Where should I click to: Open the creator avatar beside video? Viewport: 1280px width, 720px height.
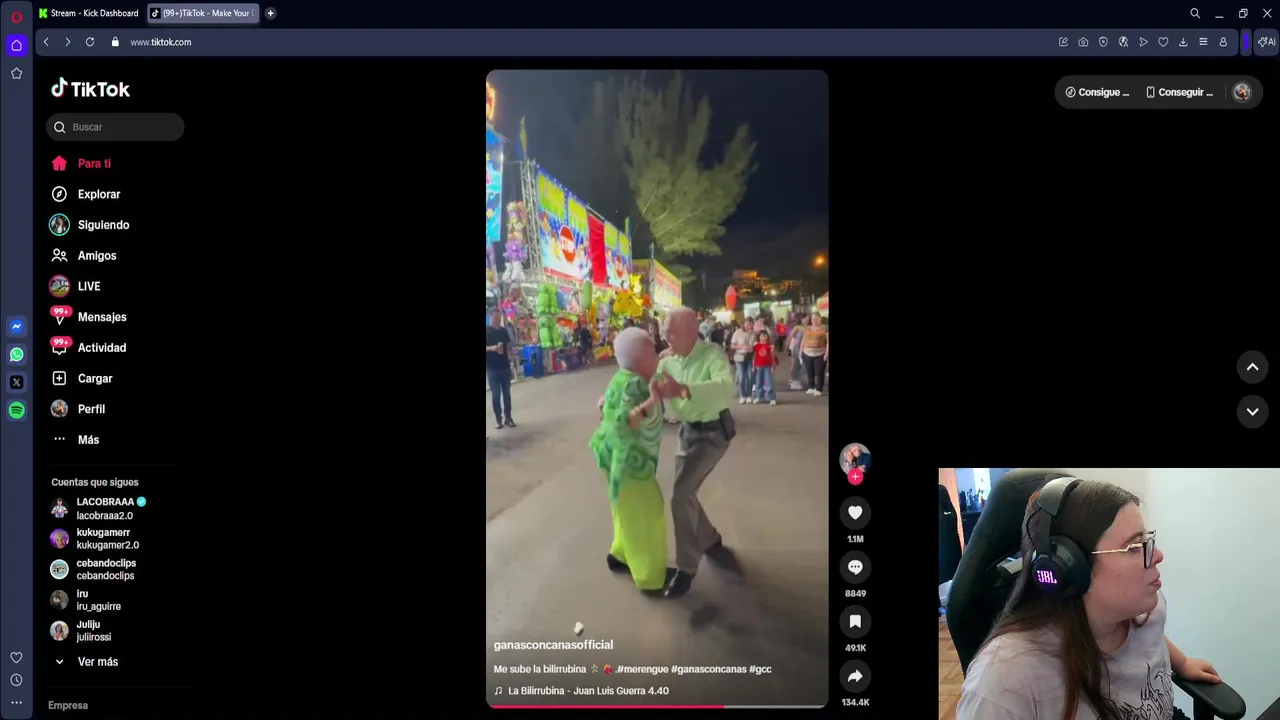coord(855,459)
